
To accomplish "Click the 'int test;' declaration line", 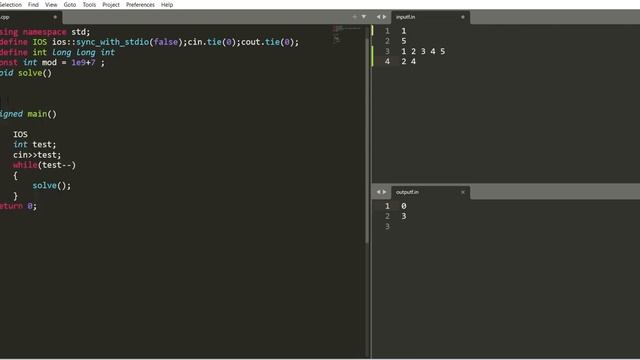I will click(x=34, y=144).
